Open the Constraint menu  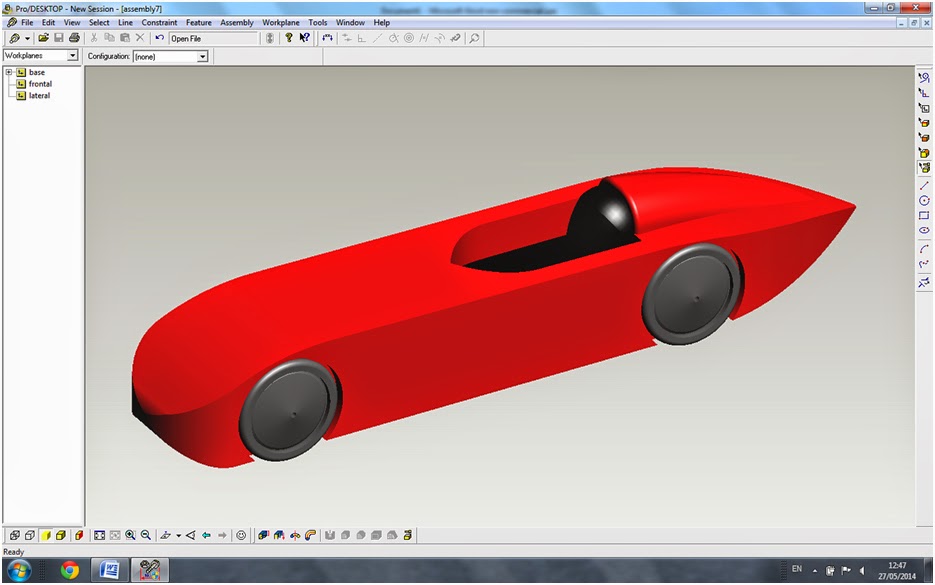[x=159, y=22]
